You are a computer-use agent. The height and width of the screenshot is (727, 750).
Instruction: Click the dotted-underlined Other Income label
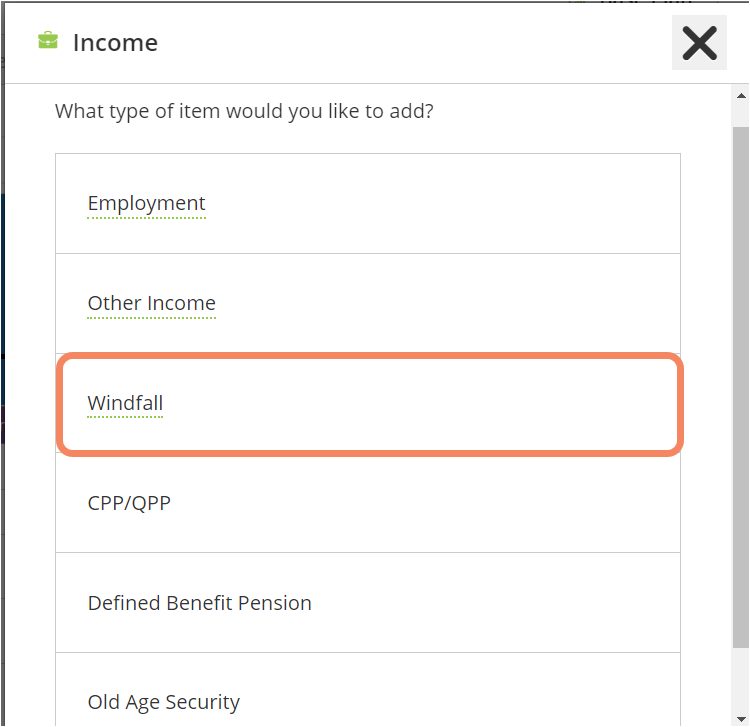tap(151, 303)
